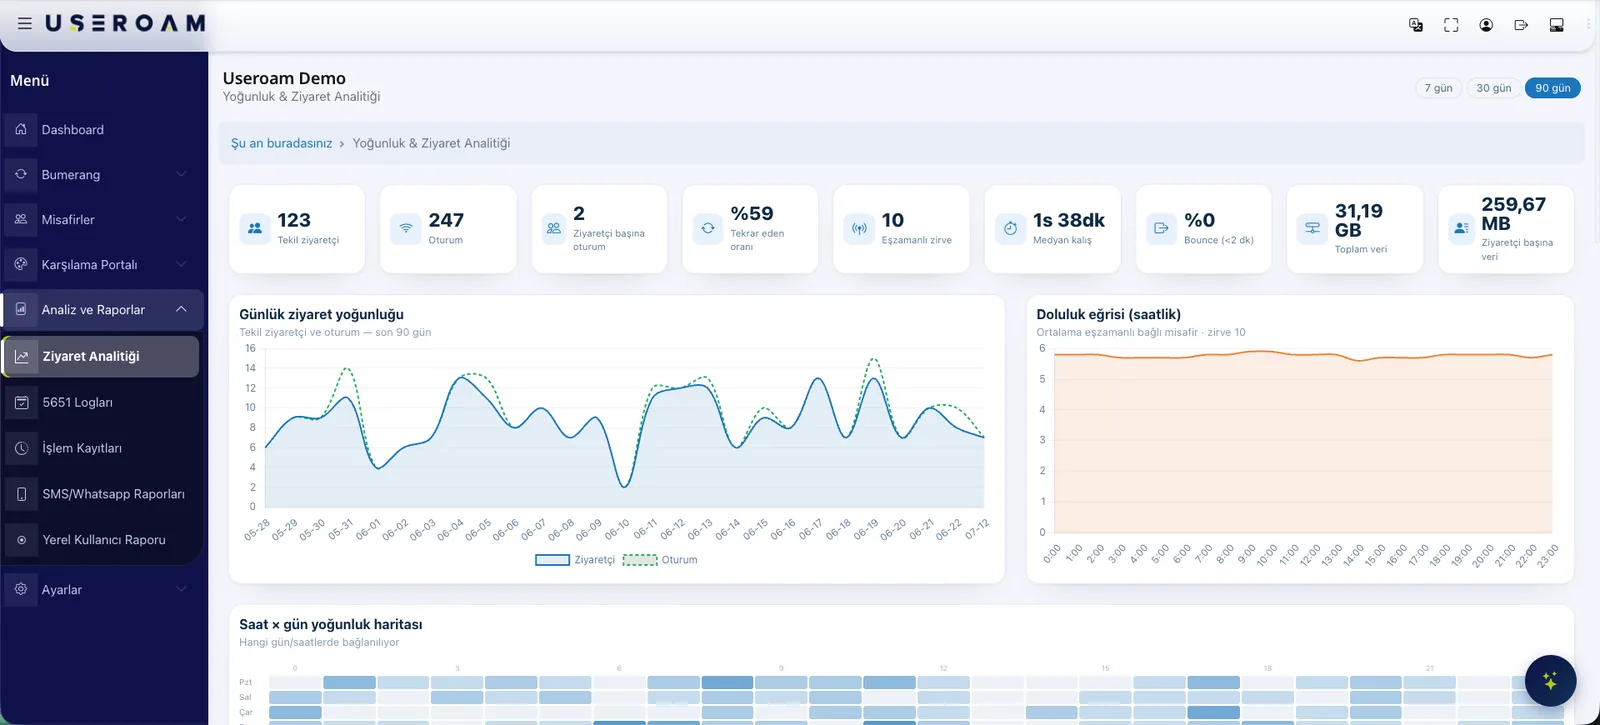Go to İşlem Kayıtları in sidebar
The image size is (1600, 725).
pyautogui.click(x=102, y=448)
